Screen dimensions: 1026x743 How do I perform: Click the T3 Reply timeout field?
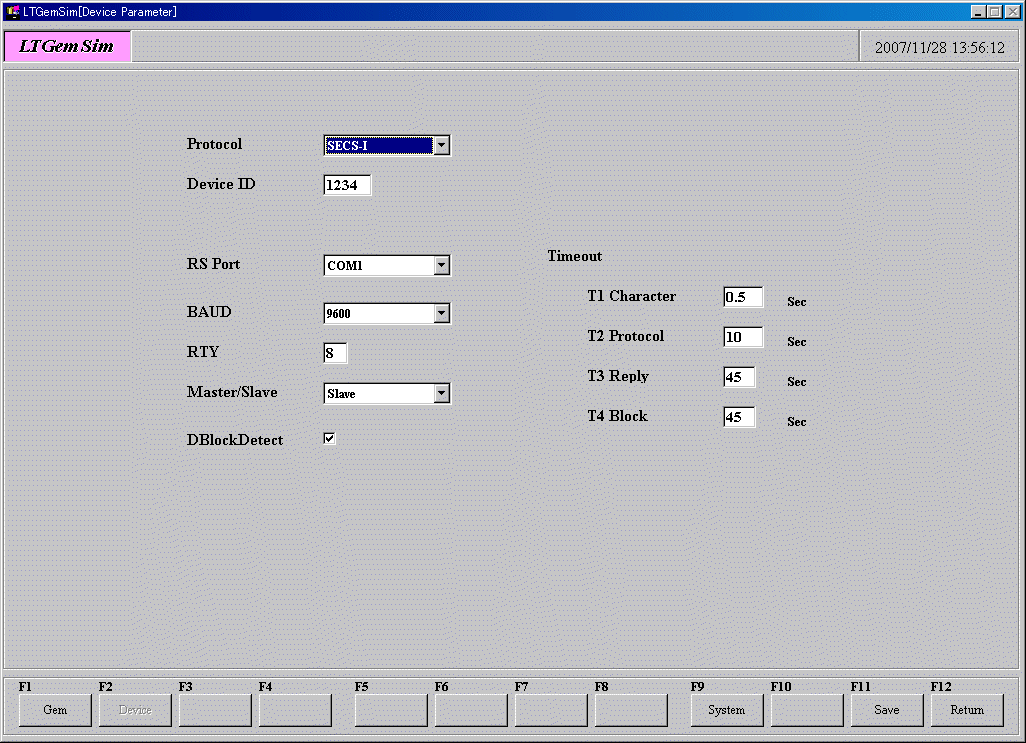(x=739, y=377)
